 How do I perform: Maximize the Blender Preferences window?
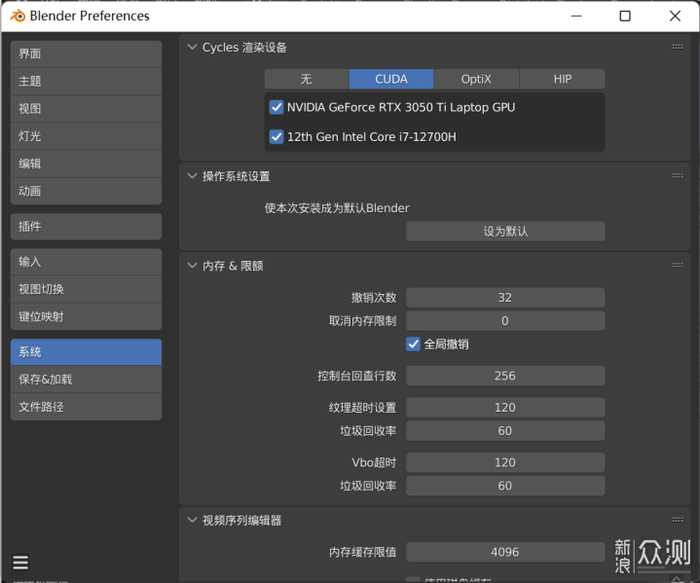[x=625, y=16]
